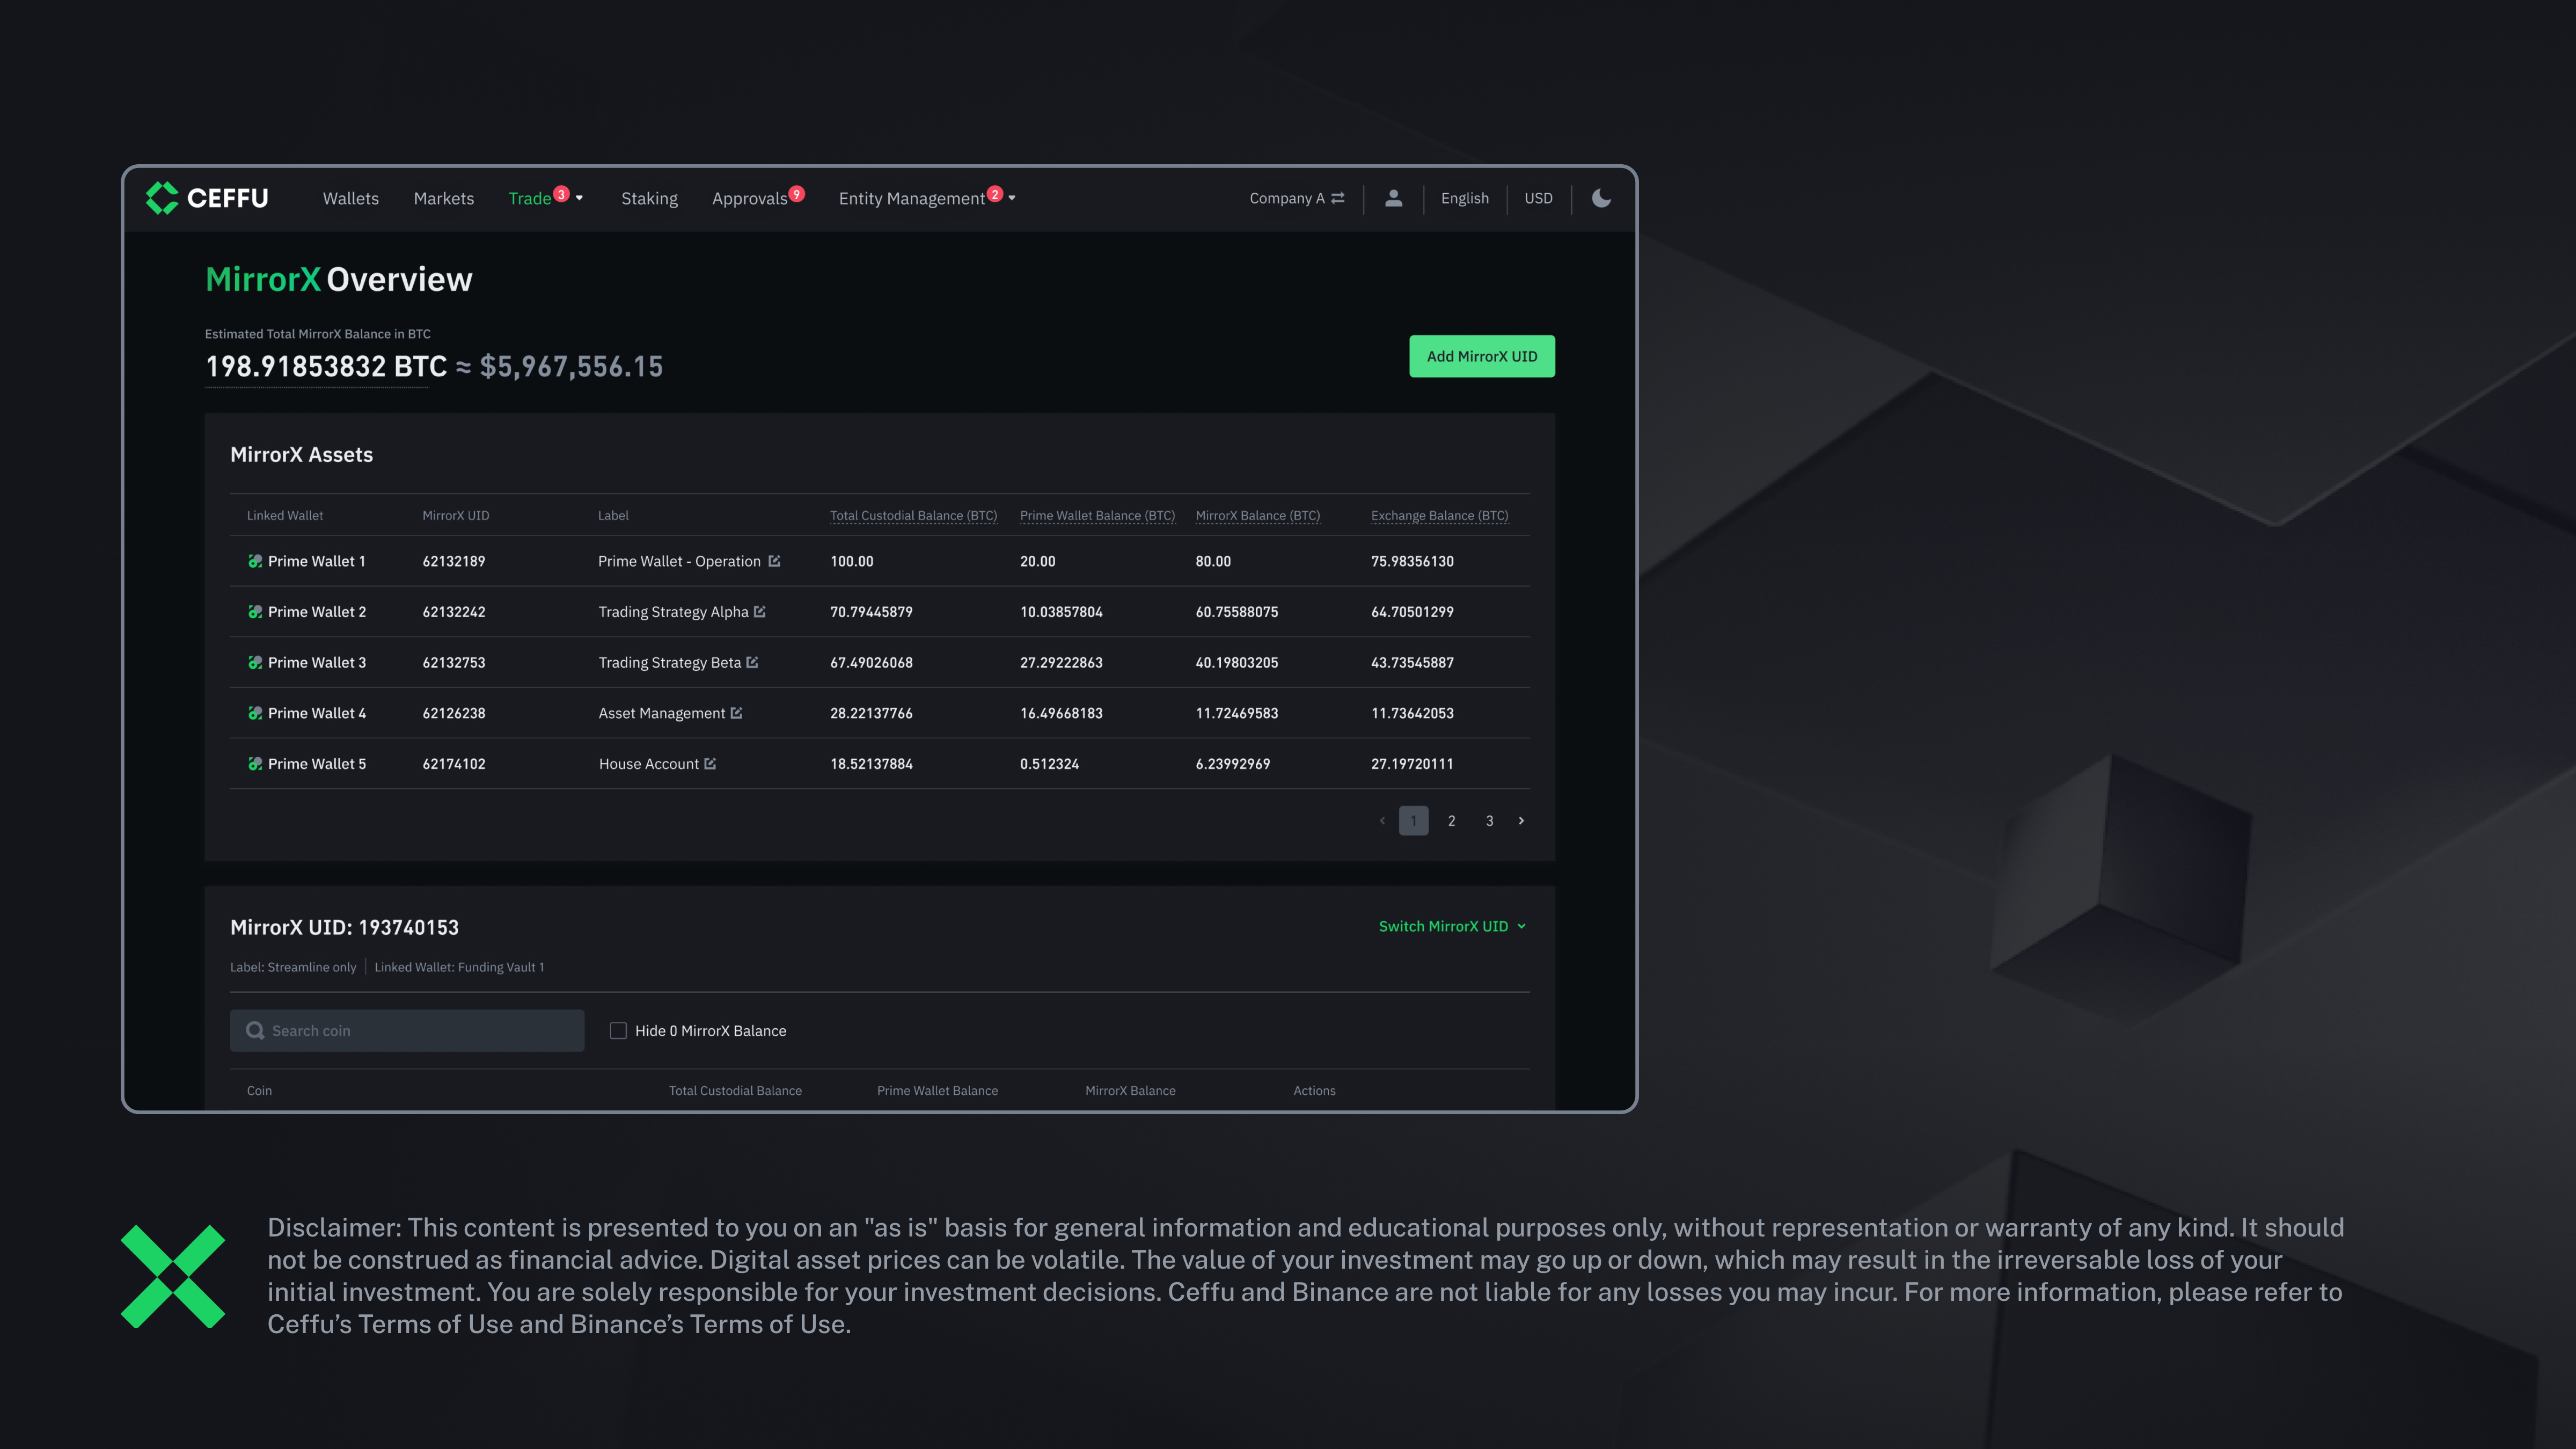Open the Entity Management menu
Screen dimensions: 2576x1449
click(x=912, y=198)
